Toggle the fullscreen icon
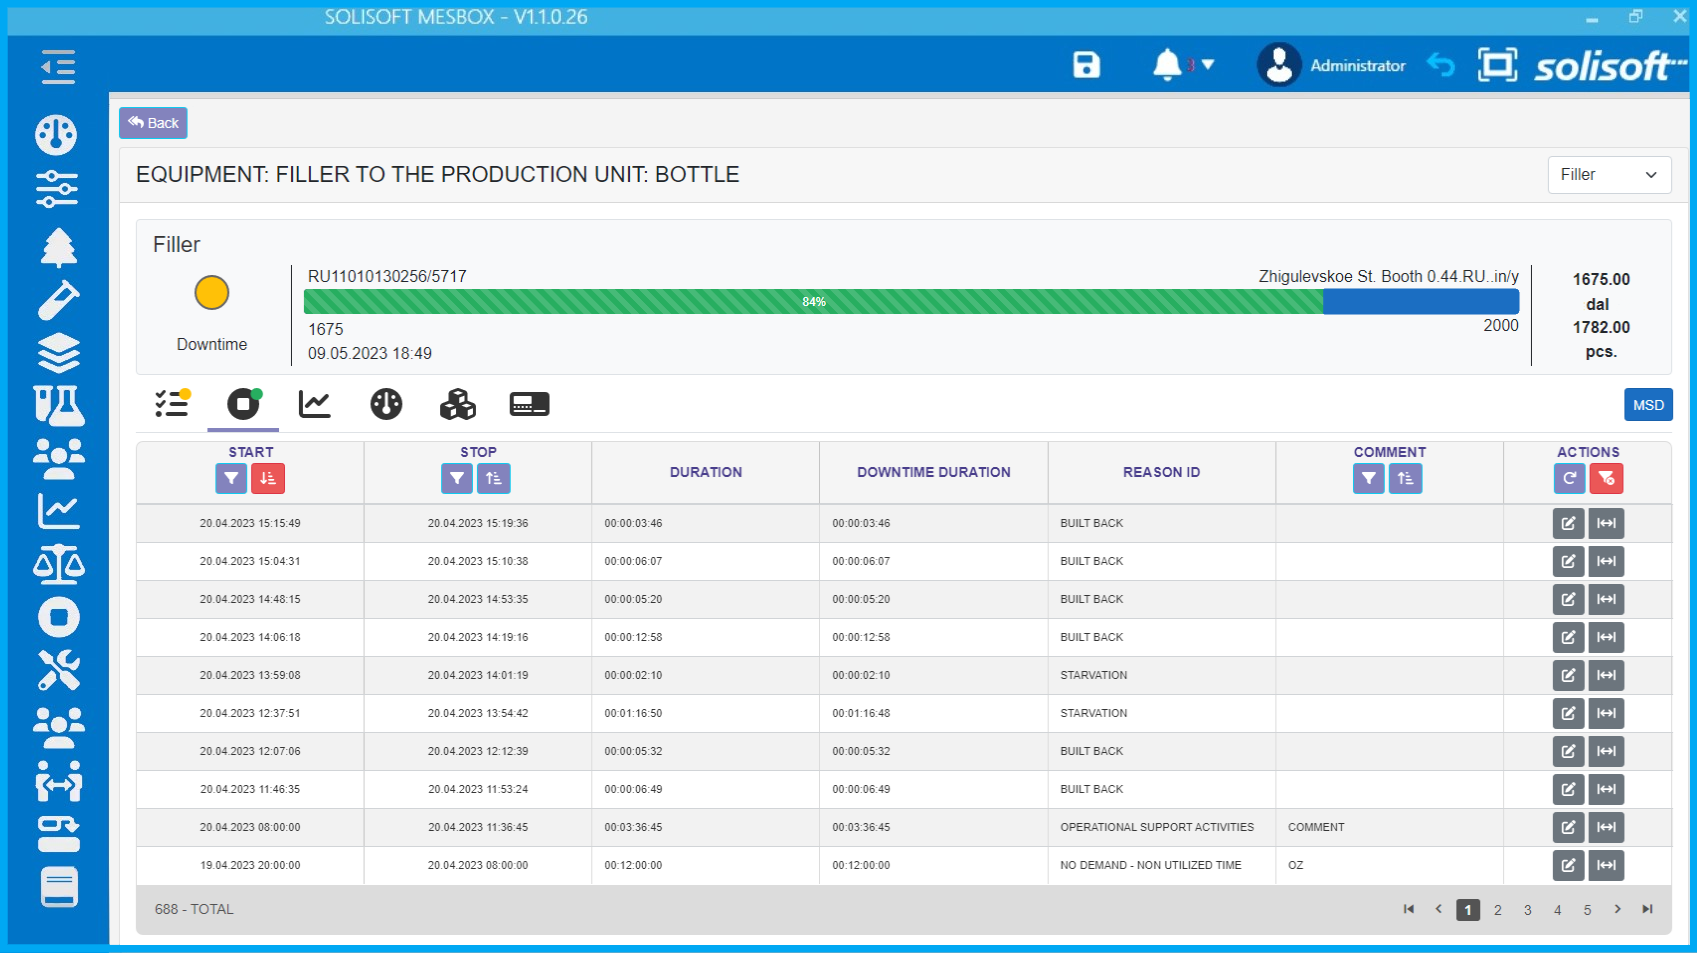 pyautogui.click(x=1497, y=65)
